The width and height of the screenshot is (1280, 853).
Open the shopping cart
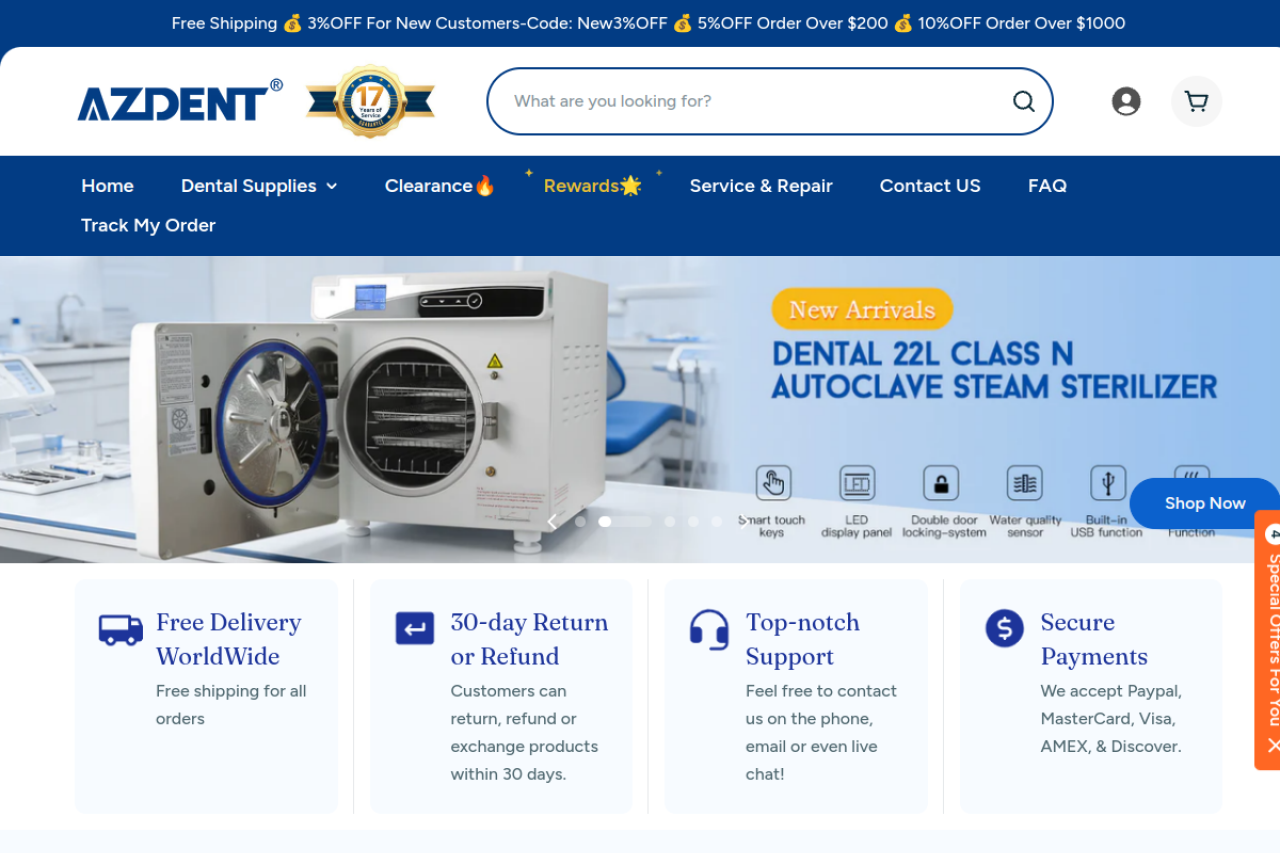1196,101
